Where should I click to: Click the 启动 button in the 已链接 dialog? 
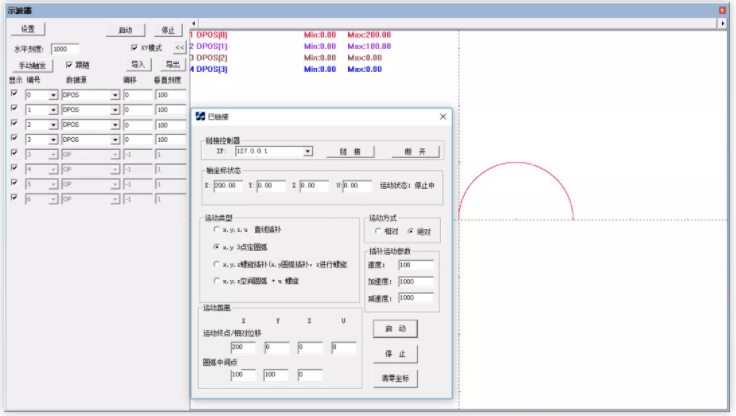pos(395,329)
